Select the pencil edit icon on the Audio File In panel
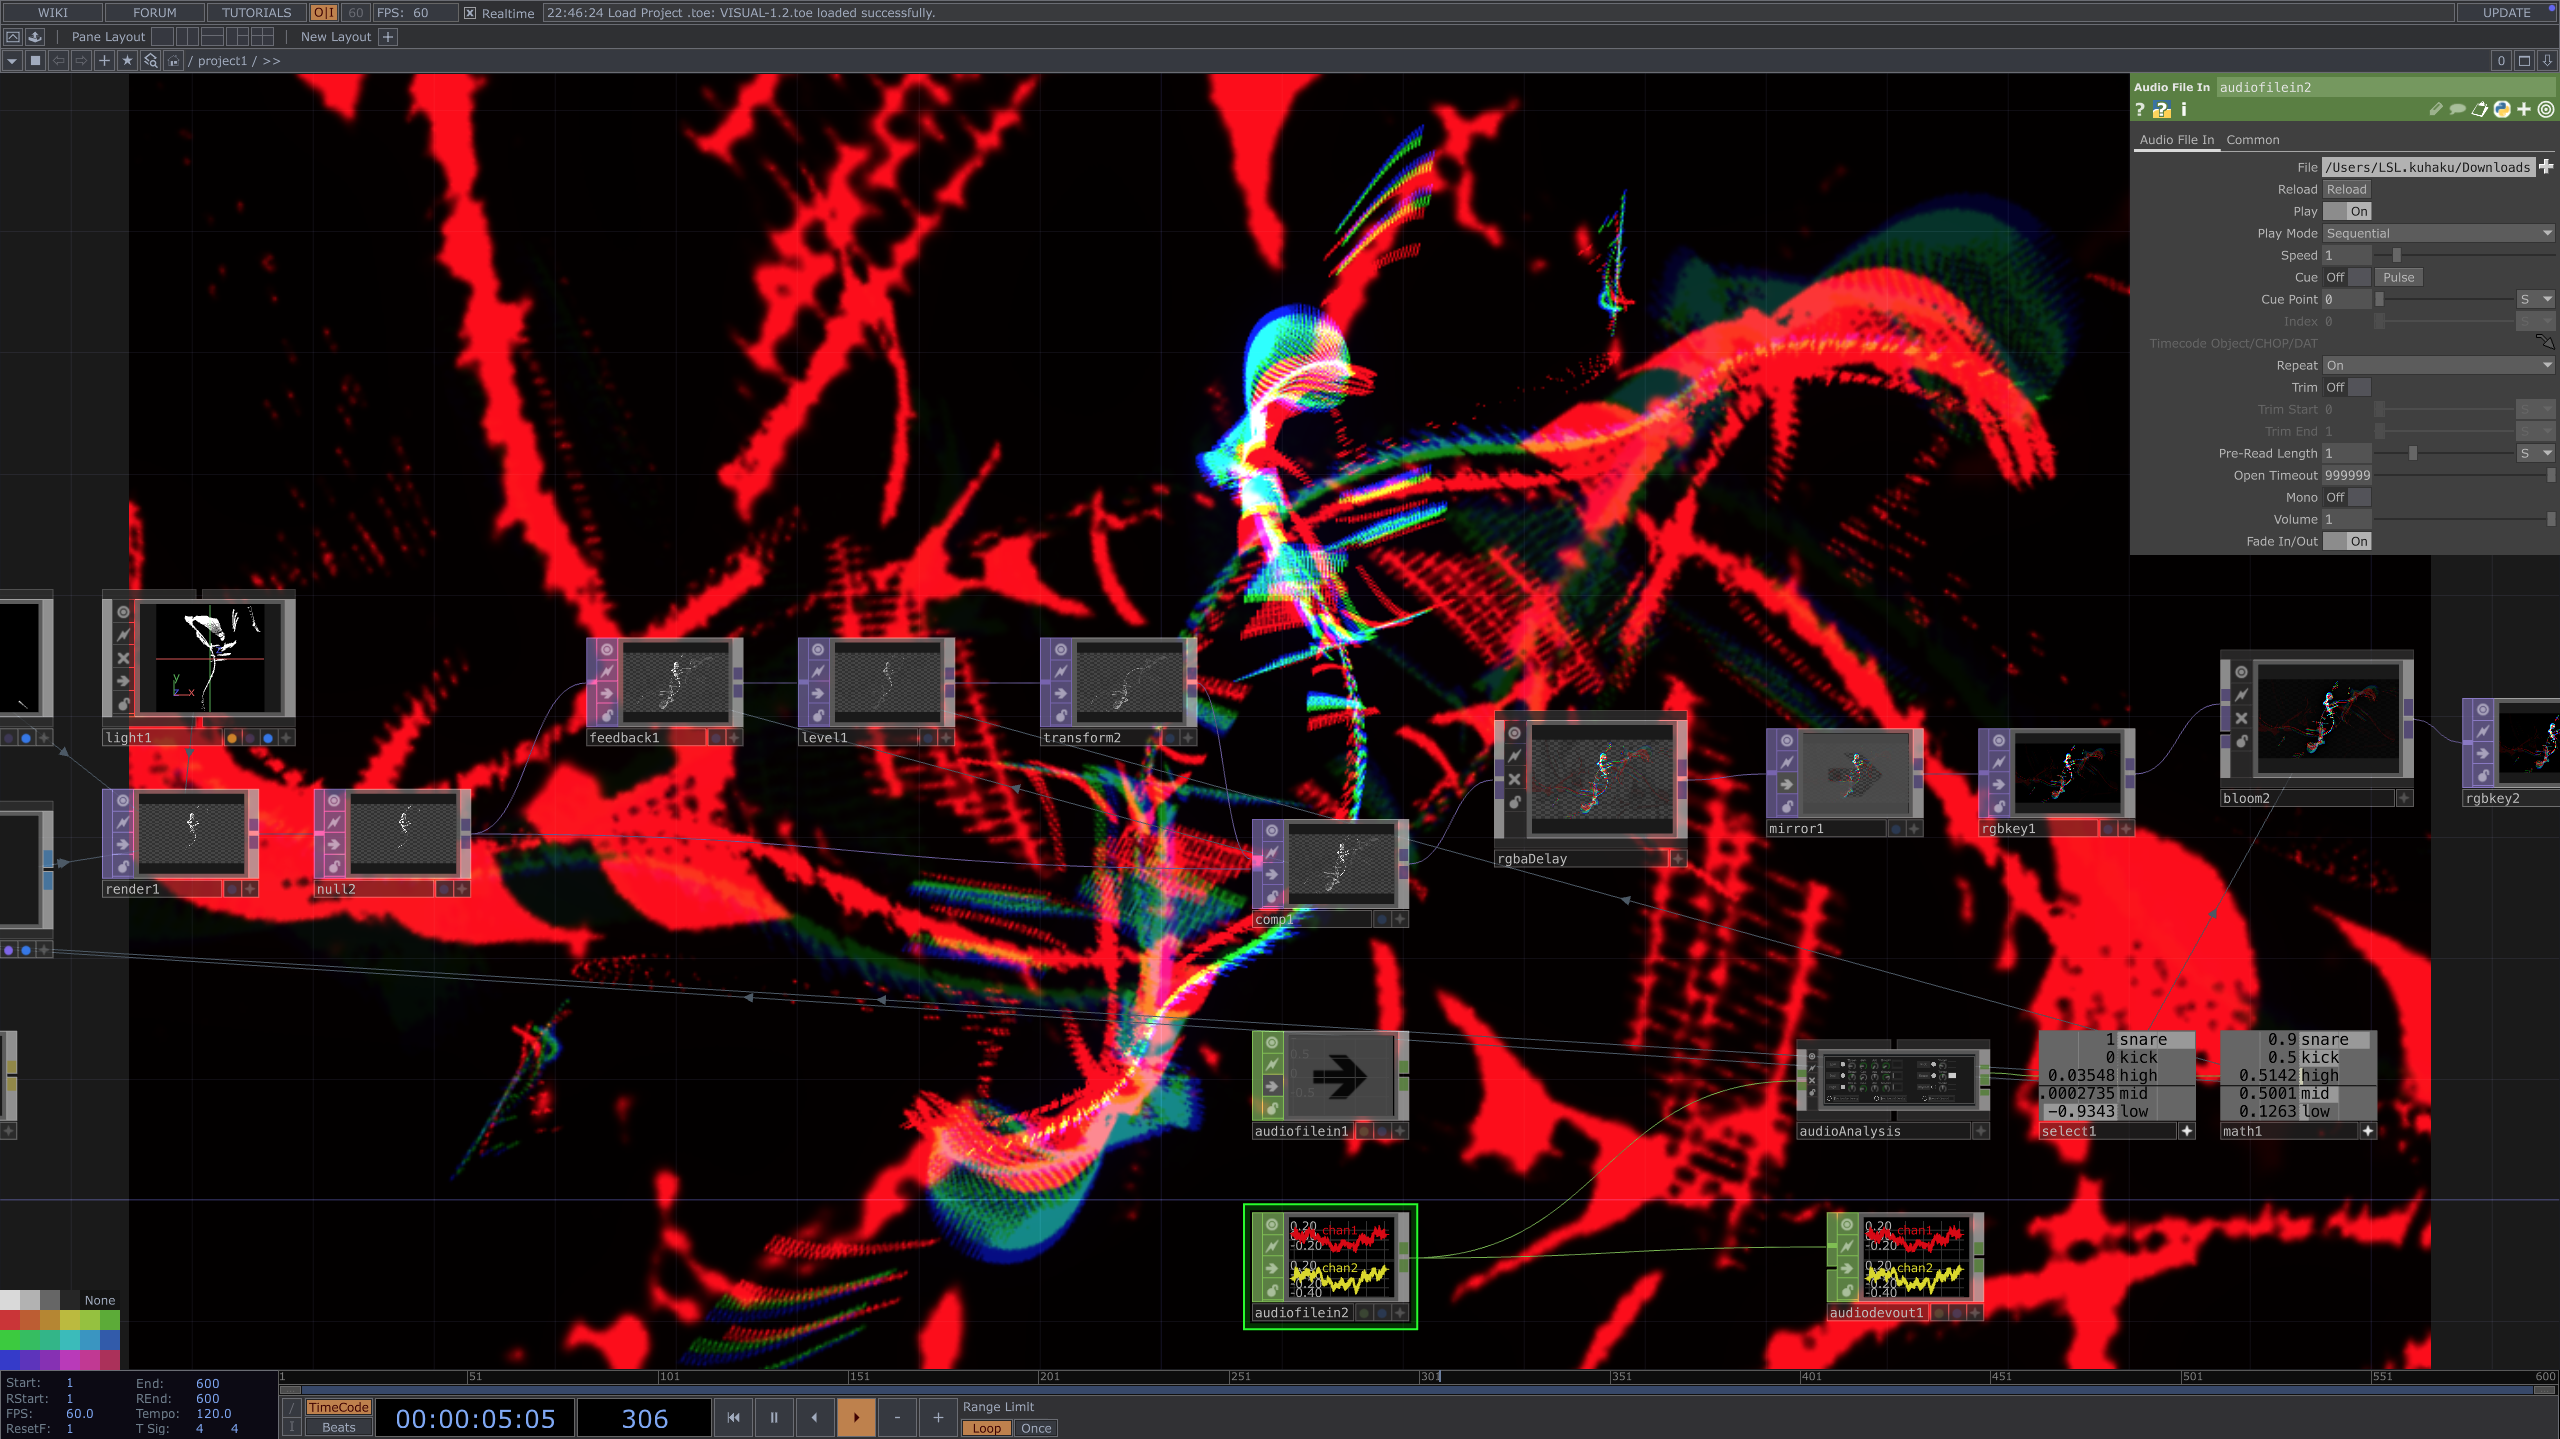The image size is (2560, 1439). pyautogui.click(x=2437, y=110)
